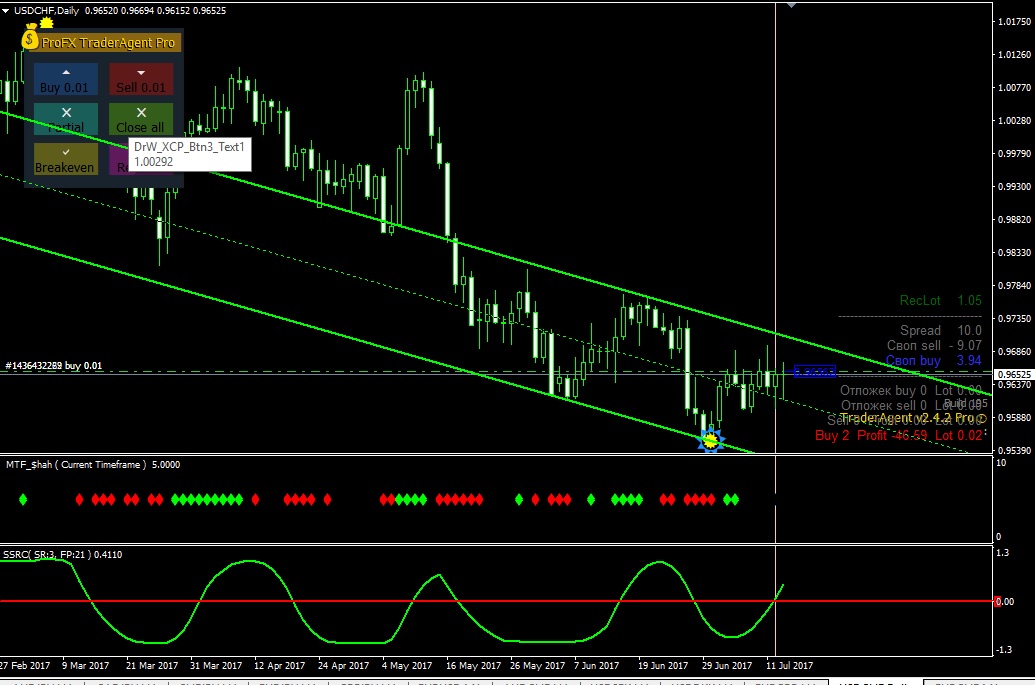Click the 0.00 level tag on SSRC scale
Screen dimensions: 1035x685
[x=1005, y=601]
